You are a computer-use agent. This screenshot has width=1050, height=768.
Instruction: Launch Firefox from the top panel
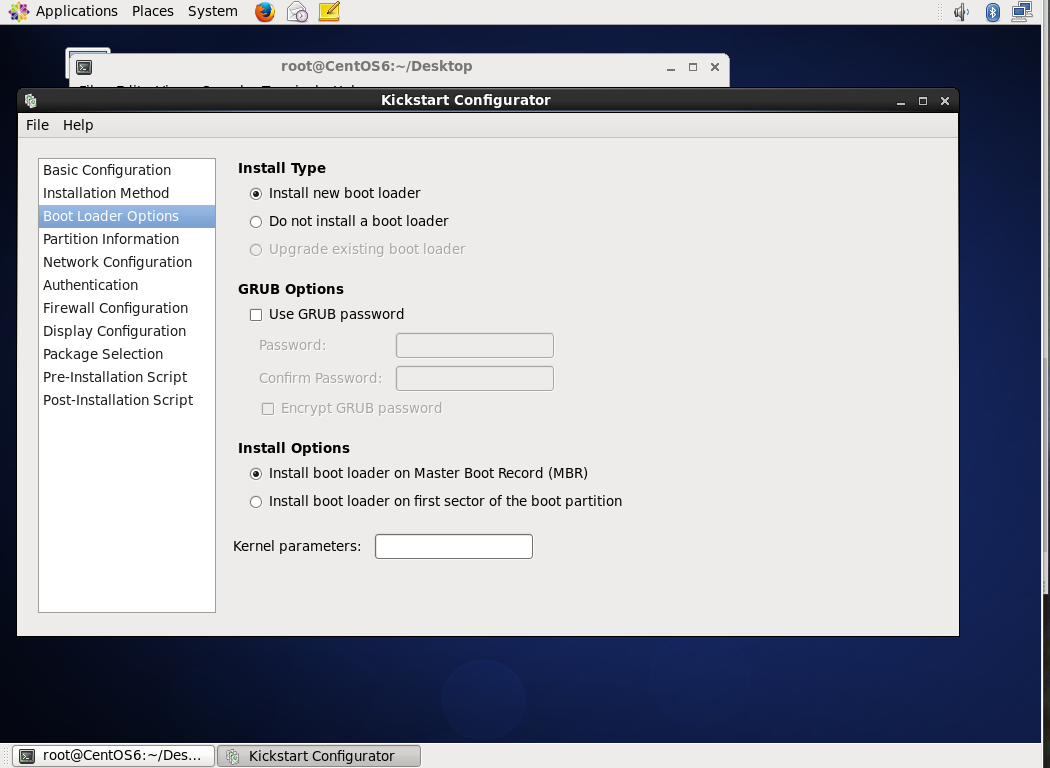[x=265, y=11]
